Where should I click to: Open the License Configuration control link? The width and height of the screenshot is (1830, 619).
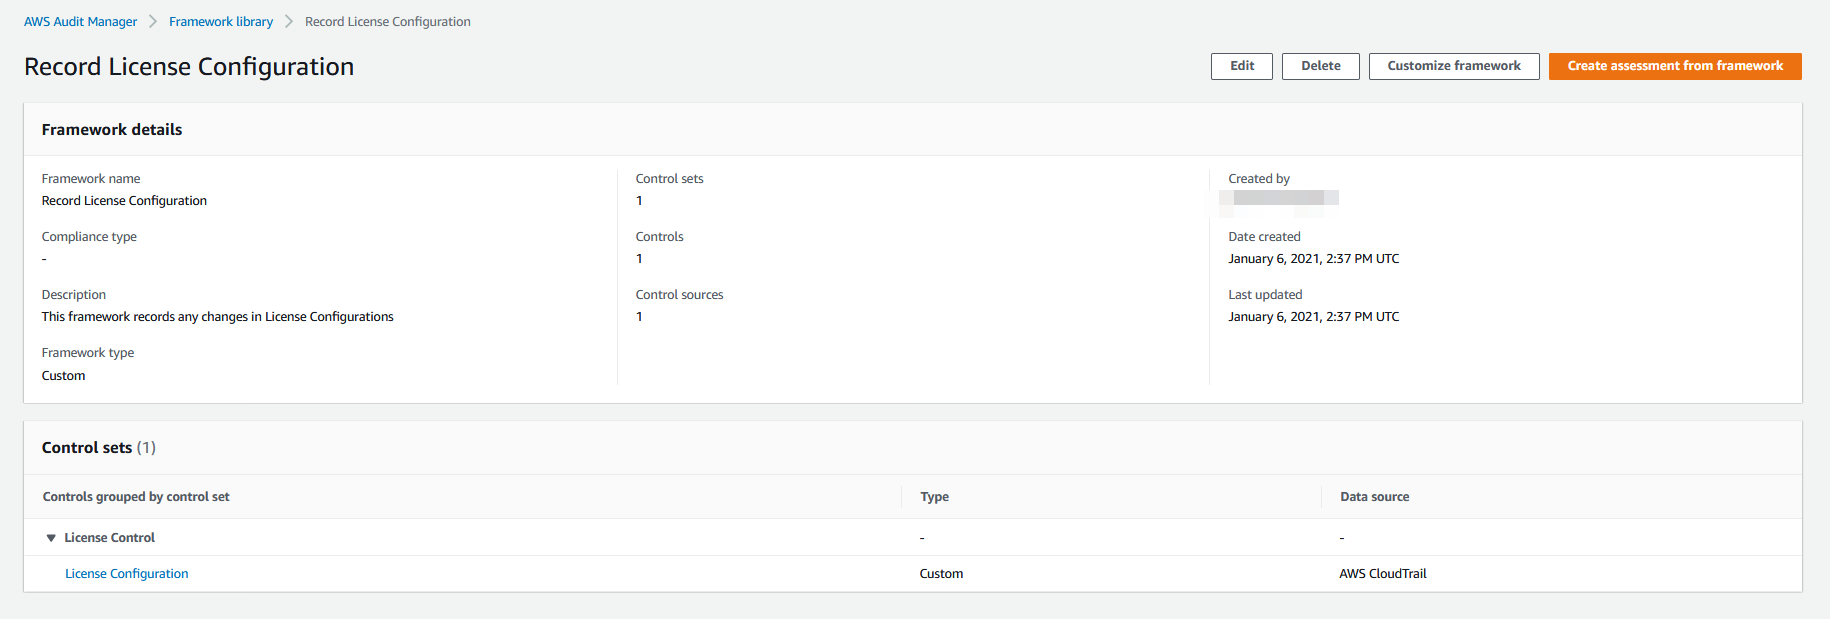tap(127, 574)
